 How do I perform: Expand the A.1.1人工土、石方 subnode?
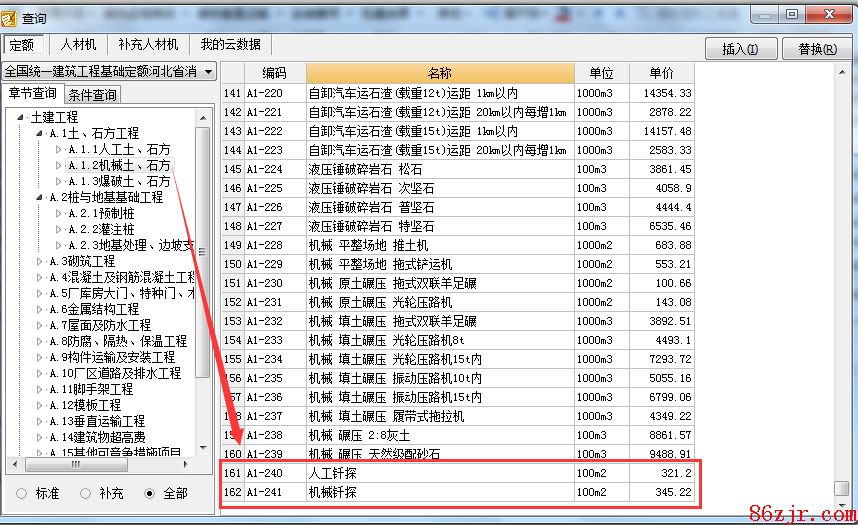[58, 149]
